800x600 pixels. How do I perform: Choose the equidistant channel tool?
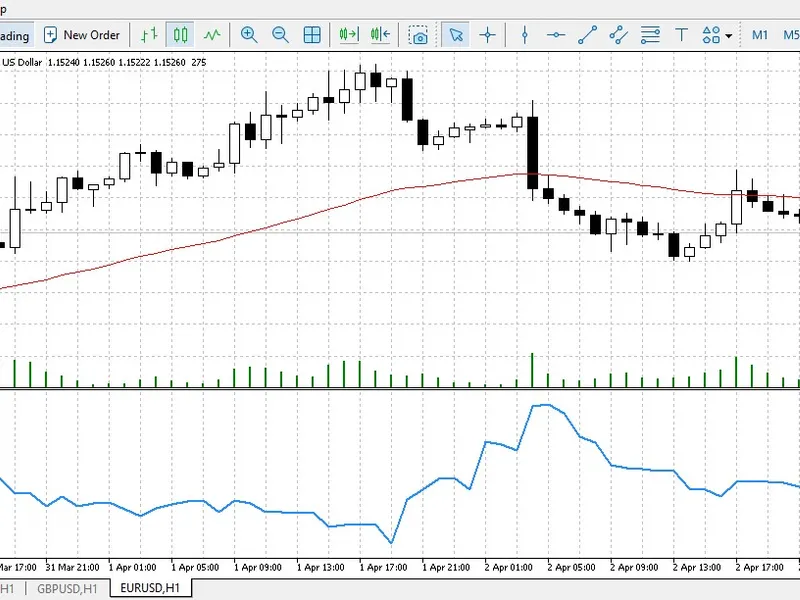click(x=618, y=35)
